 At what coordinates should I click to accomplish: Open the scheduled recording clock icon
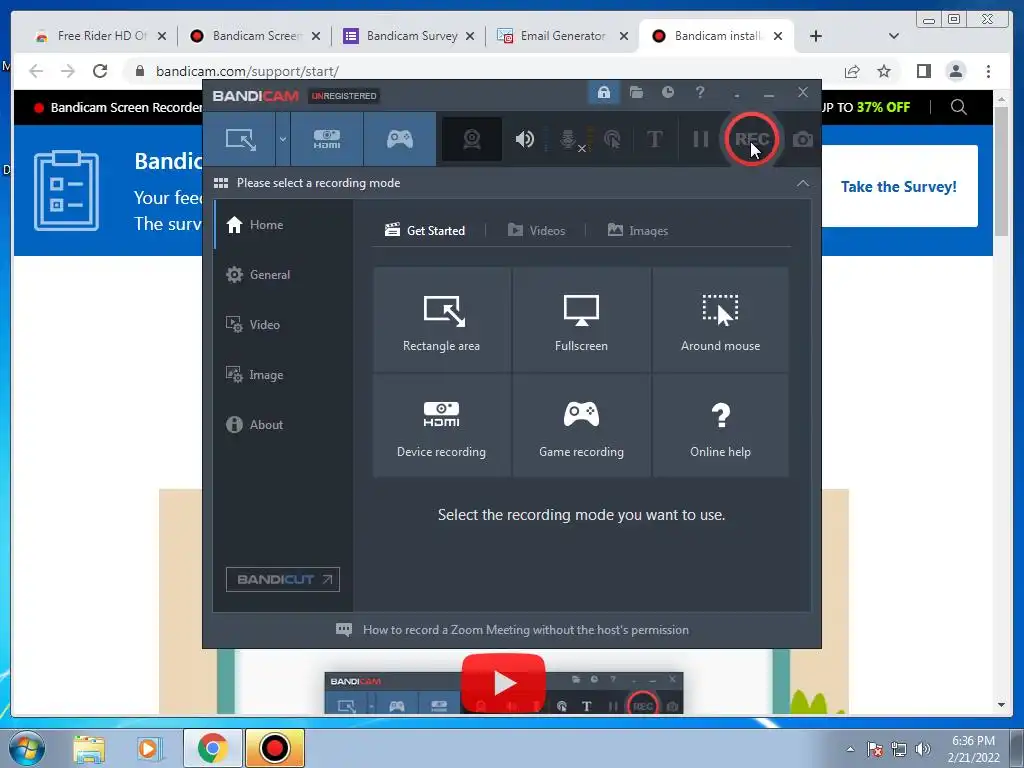pyautogui.click(x=667, y=93)
